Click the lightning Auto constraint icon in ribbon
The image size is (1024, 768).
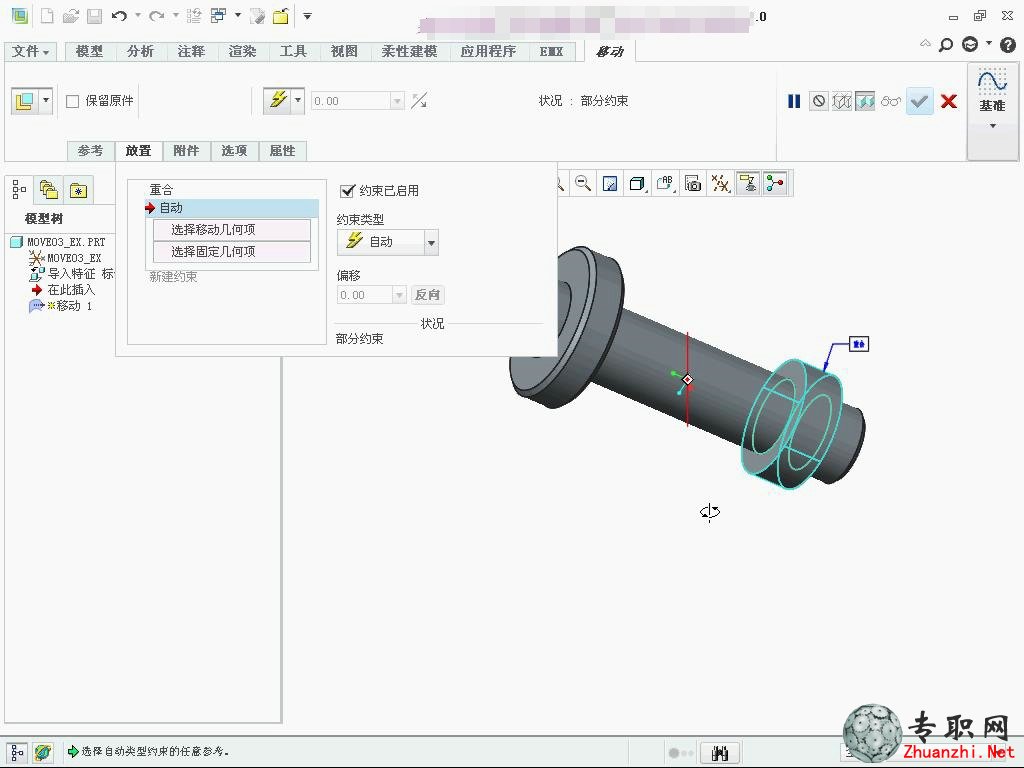pos(278,100)
